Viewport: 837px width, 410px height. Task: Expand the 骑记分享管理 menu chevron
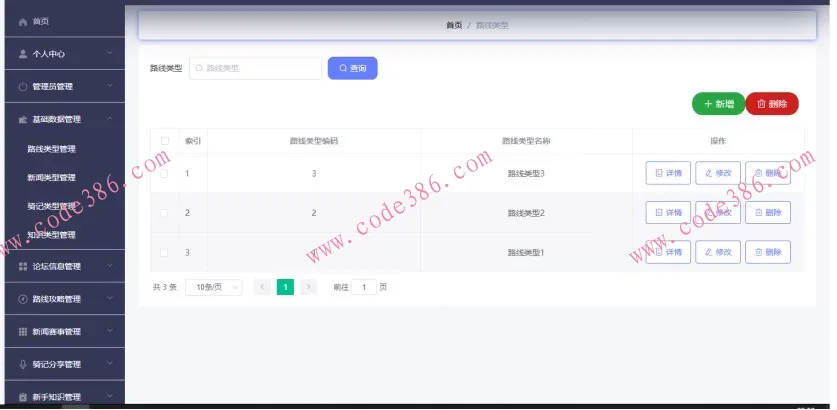109,363
